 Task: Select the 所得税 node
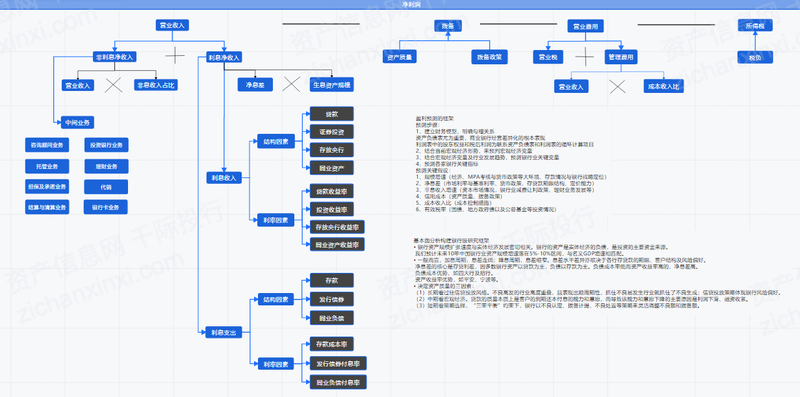coord(755,26)
